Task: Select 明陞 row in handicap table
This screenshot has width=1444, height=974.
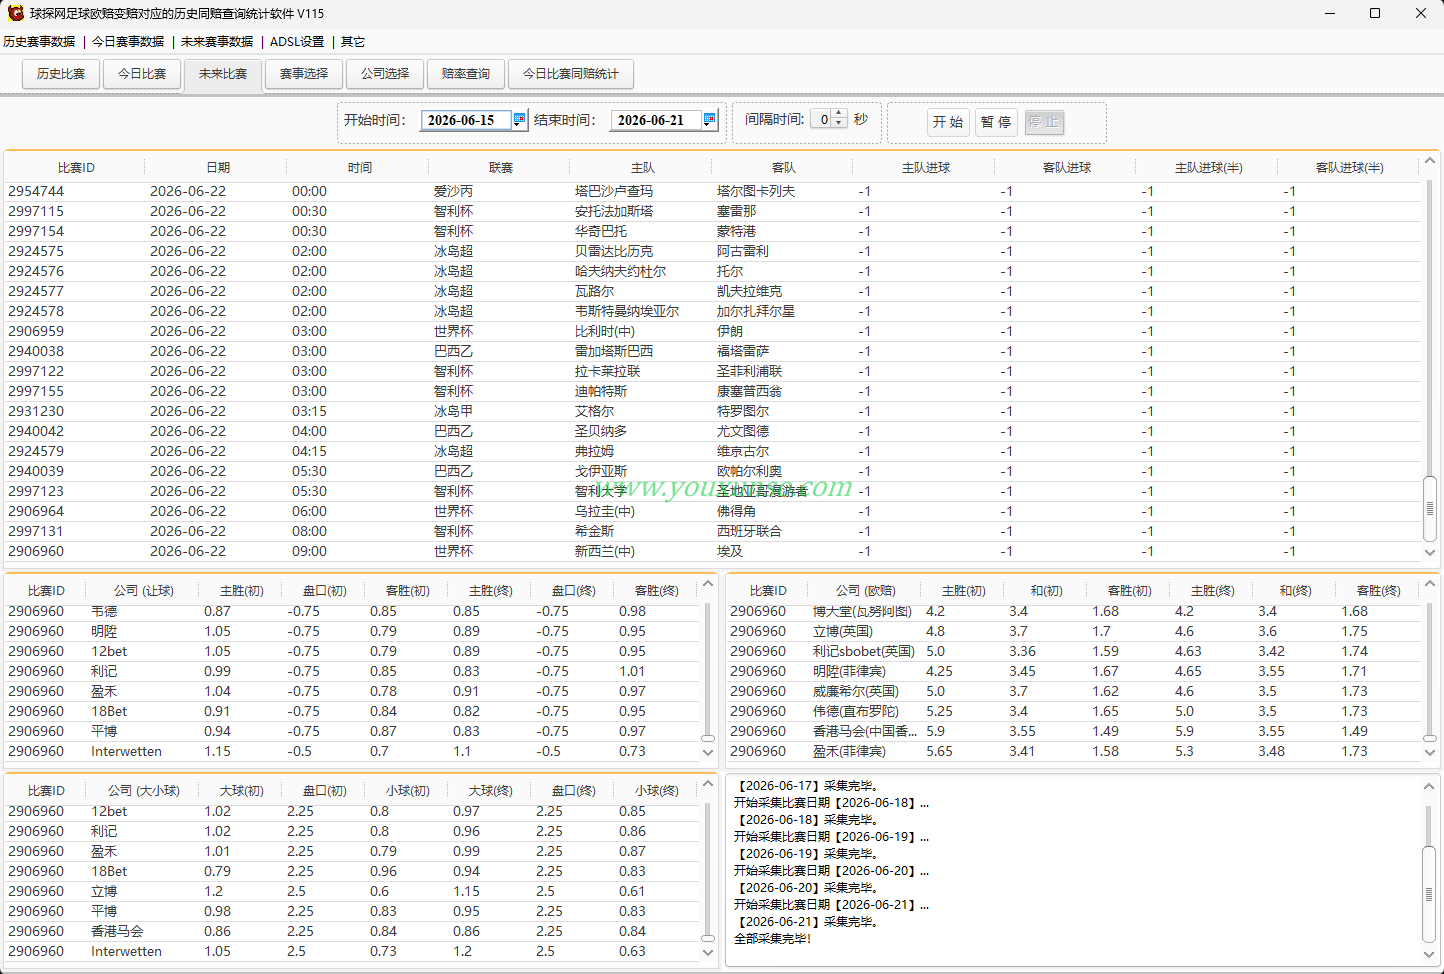Action: 352,631
